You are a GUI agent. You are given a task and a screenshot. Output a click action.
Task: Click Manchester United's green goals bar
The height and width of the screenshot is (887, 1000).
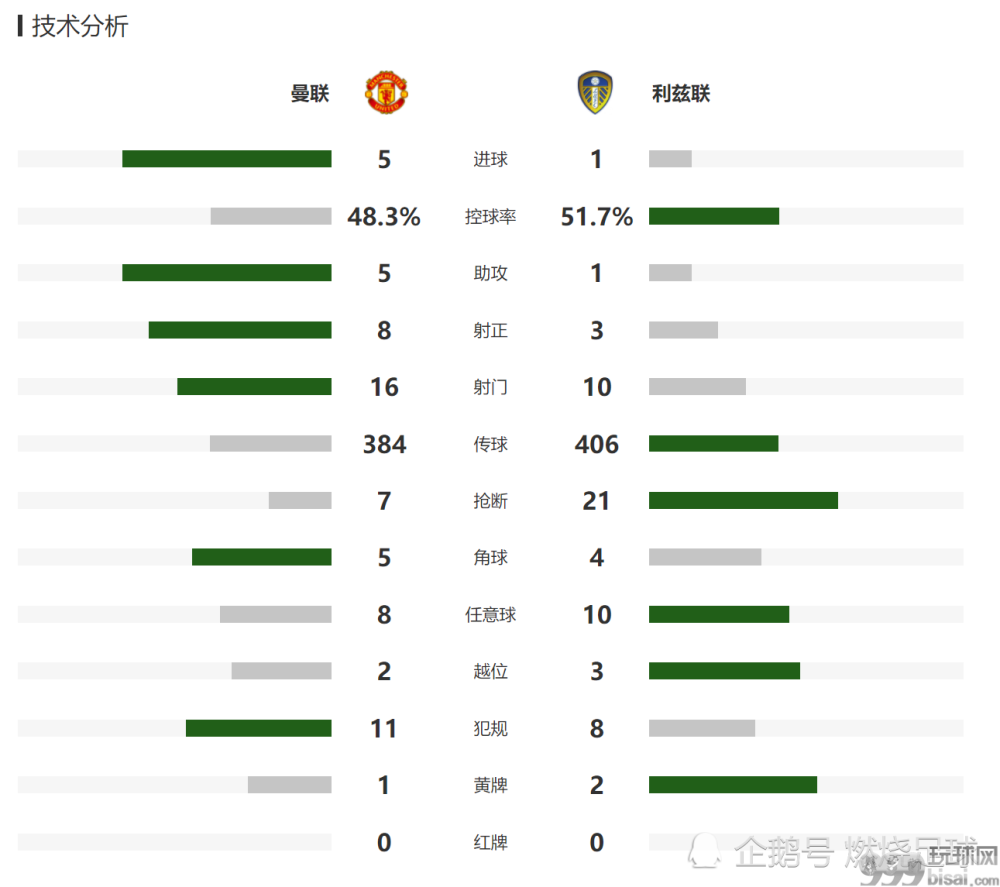click(226, 159)
